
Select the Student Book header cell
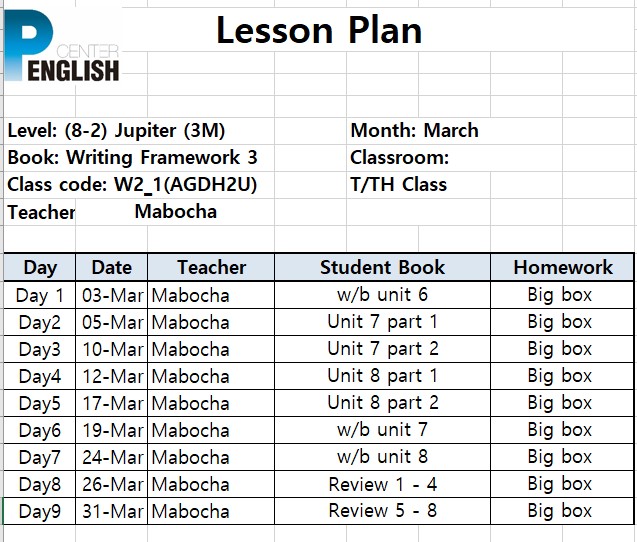point(382,267)
